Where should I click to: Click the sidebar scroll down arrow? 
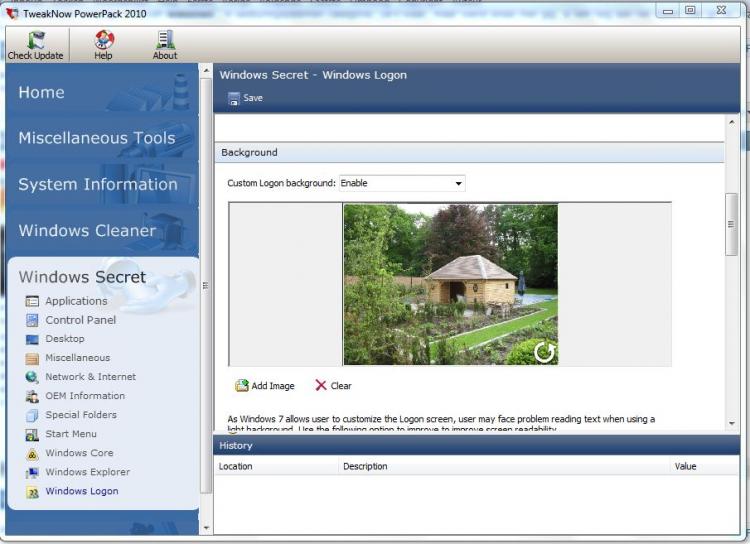click(x=206, y=528)
